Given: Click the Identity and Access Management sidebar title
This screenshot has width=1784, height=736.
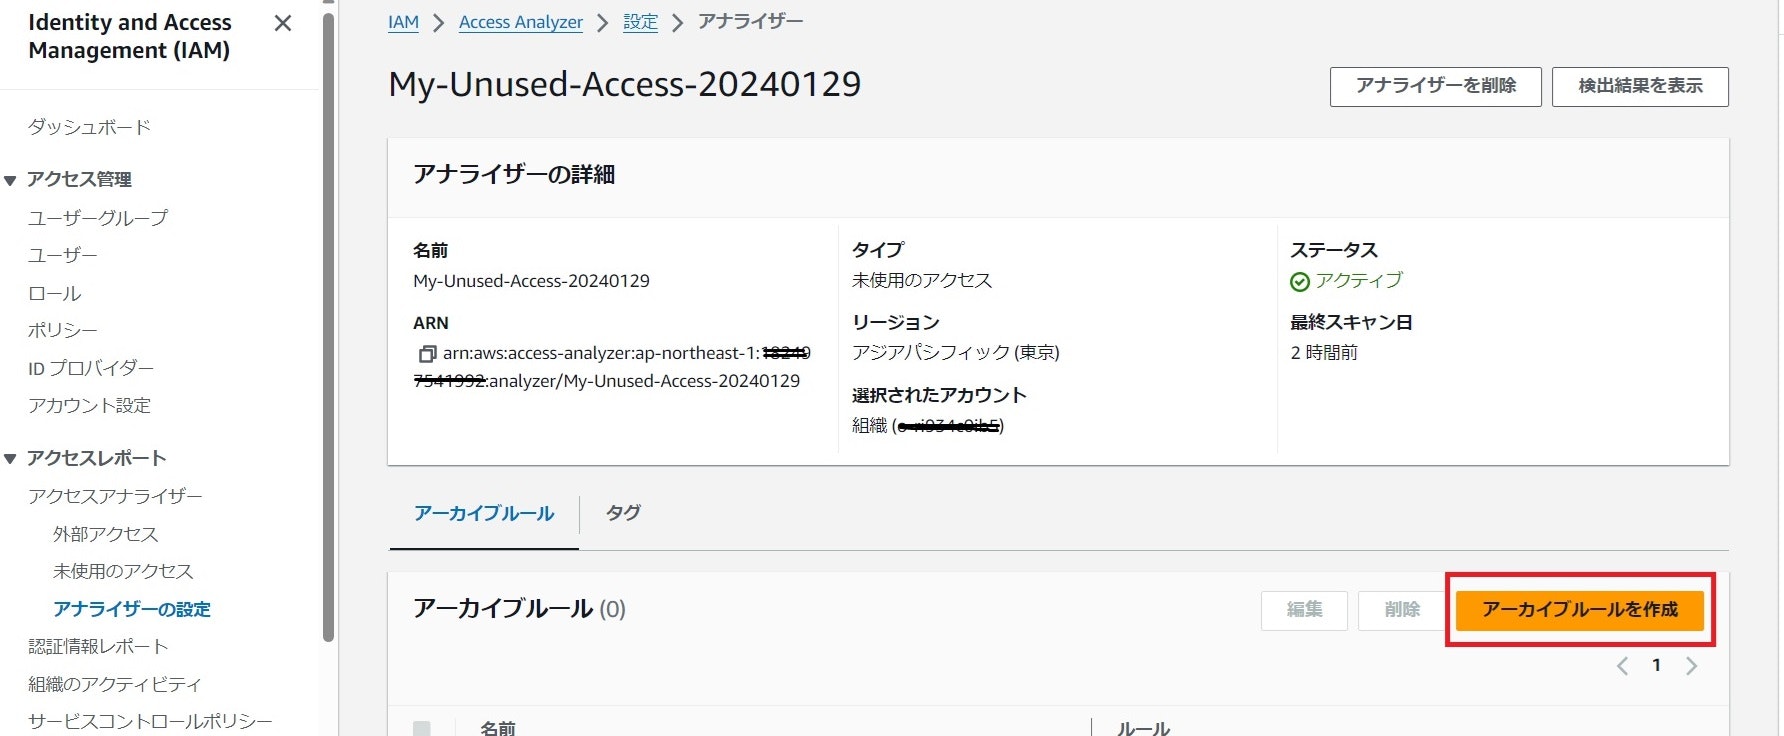Looking at the screenshot, I should (130, 36).
